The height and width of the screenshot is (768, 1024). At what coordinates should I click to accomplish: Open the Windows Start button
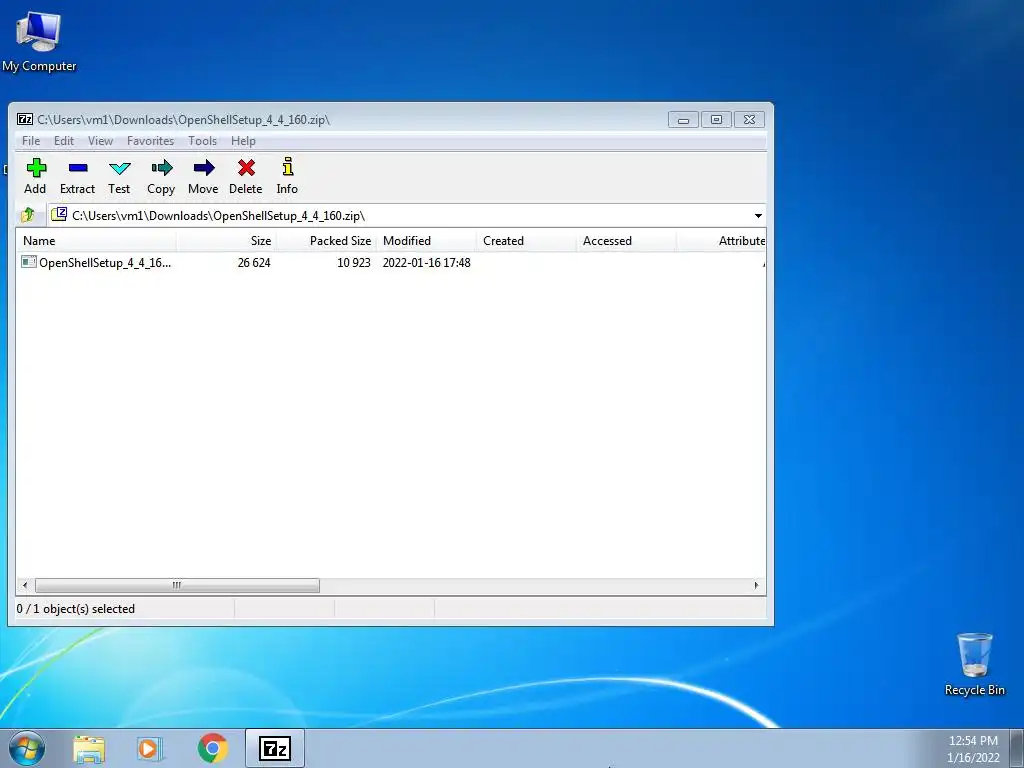tap(26, 748)
